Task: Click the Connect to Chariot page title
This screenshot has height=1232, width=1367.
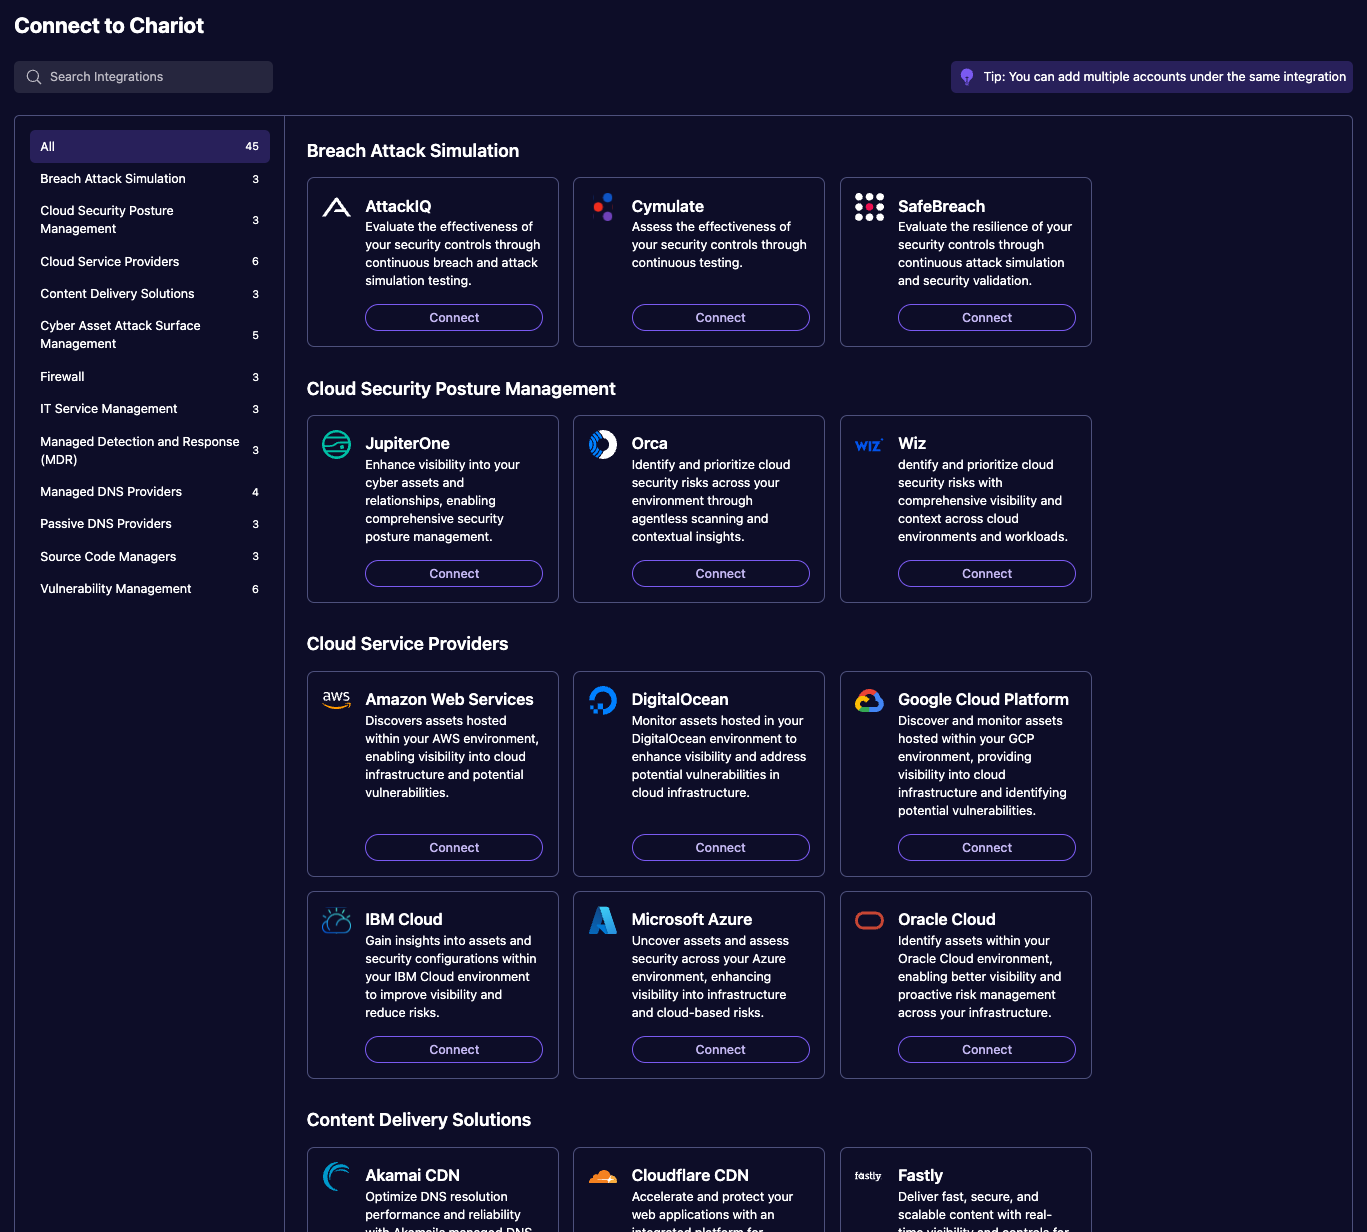Action: tap(109, 26)
